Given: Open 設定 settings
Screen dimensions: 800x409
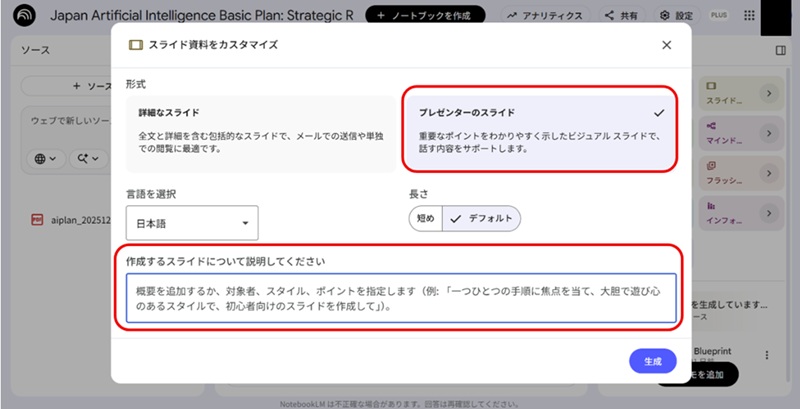Looking at the screenshot, I should click(677, 16).
